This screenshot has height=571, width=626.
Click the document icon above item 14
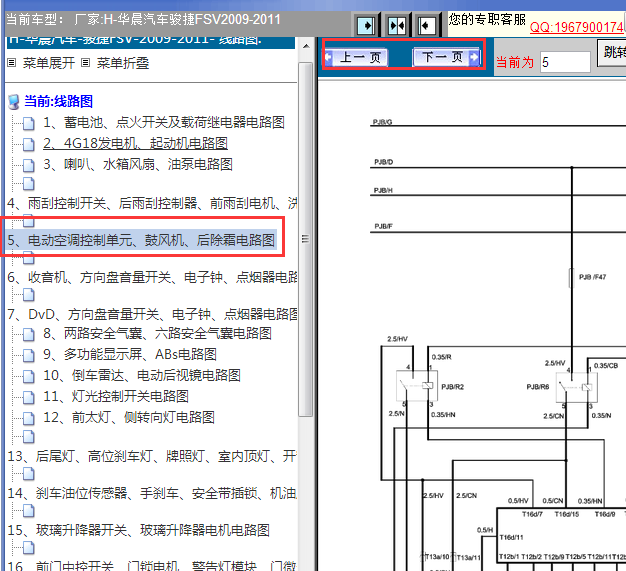[x=29, y=474]
